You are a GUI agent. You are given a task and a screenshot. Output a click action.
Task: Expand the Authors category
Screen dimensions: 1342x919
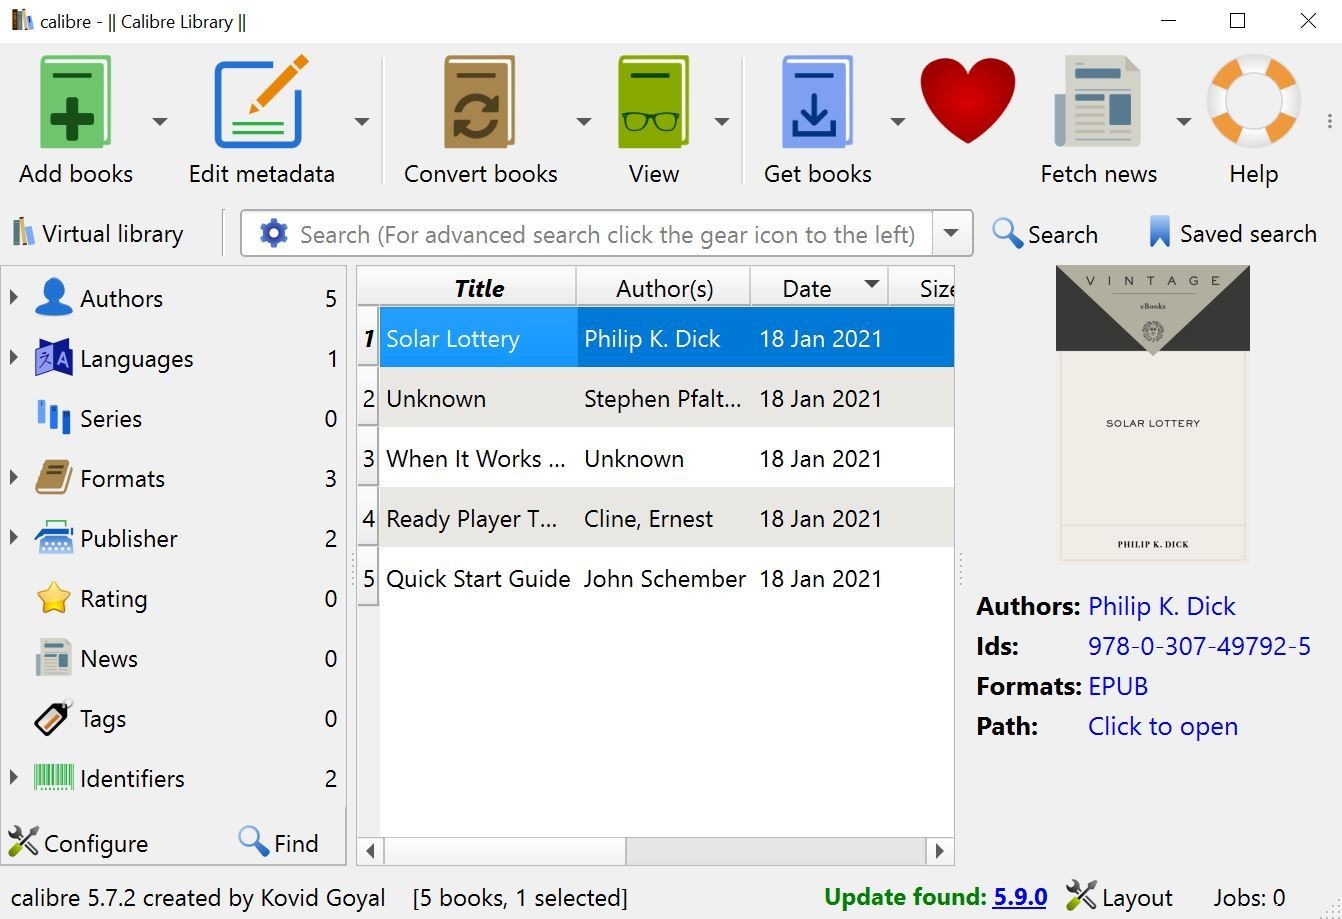[14, 298]
